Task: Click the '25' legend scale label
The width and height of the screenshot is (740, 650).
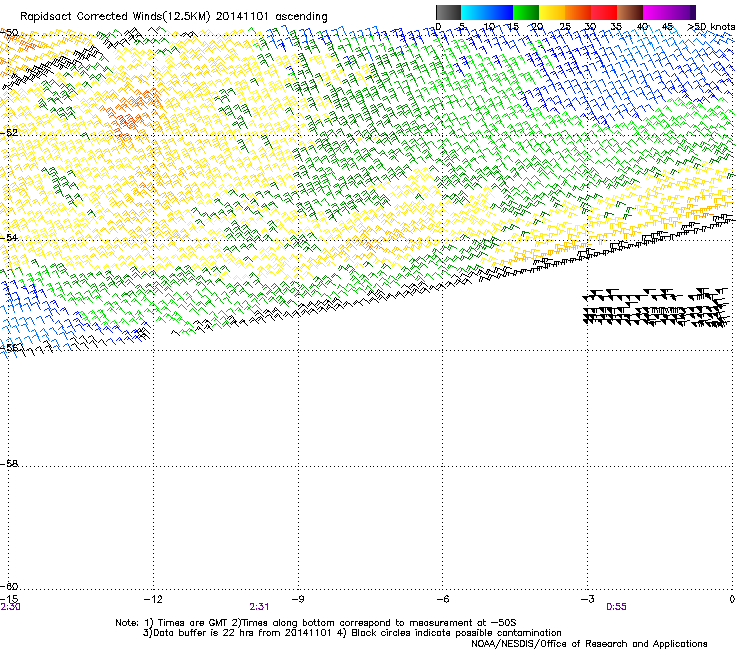Action: [564, 27]
